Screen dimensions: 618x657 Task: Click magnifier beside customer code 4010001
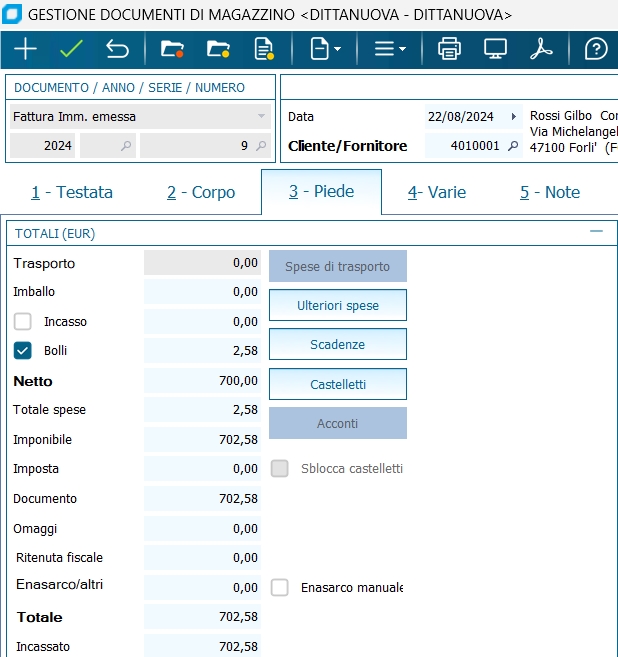[513, 146]
